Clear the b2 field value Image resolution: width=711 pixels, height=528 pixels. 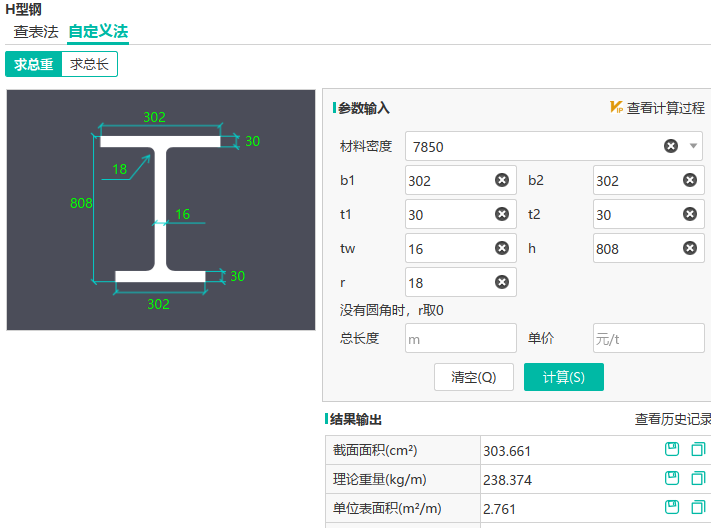(x=689, y=180)
